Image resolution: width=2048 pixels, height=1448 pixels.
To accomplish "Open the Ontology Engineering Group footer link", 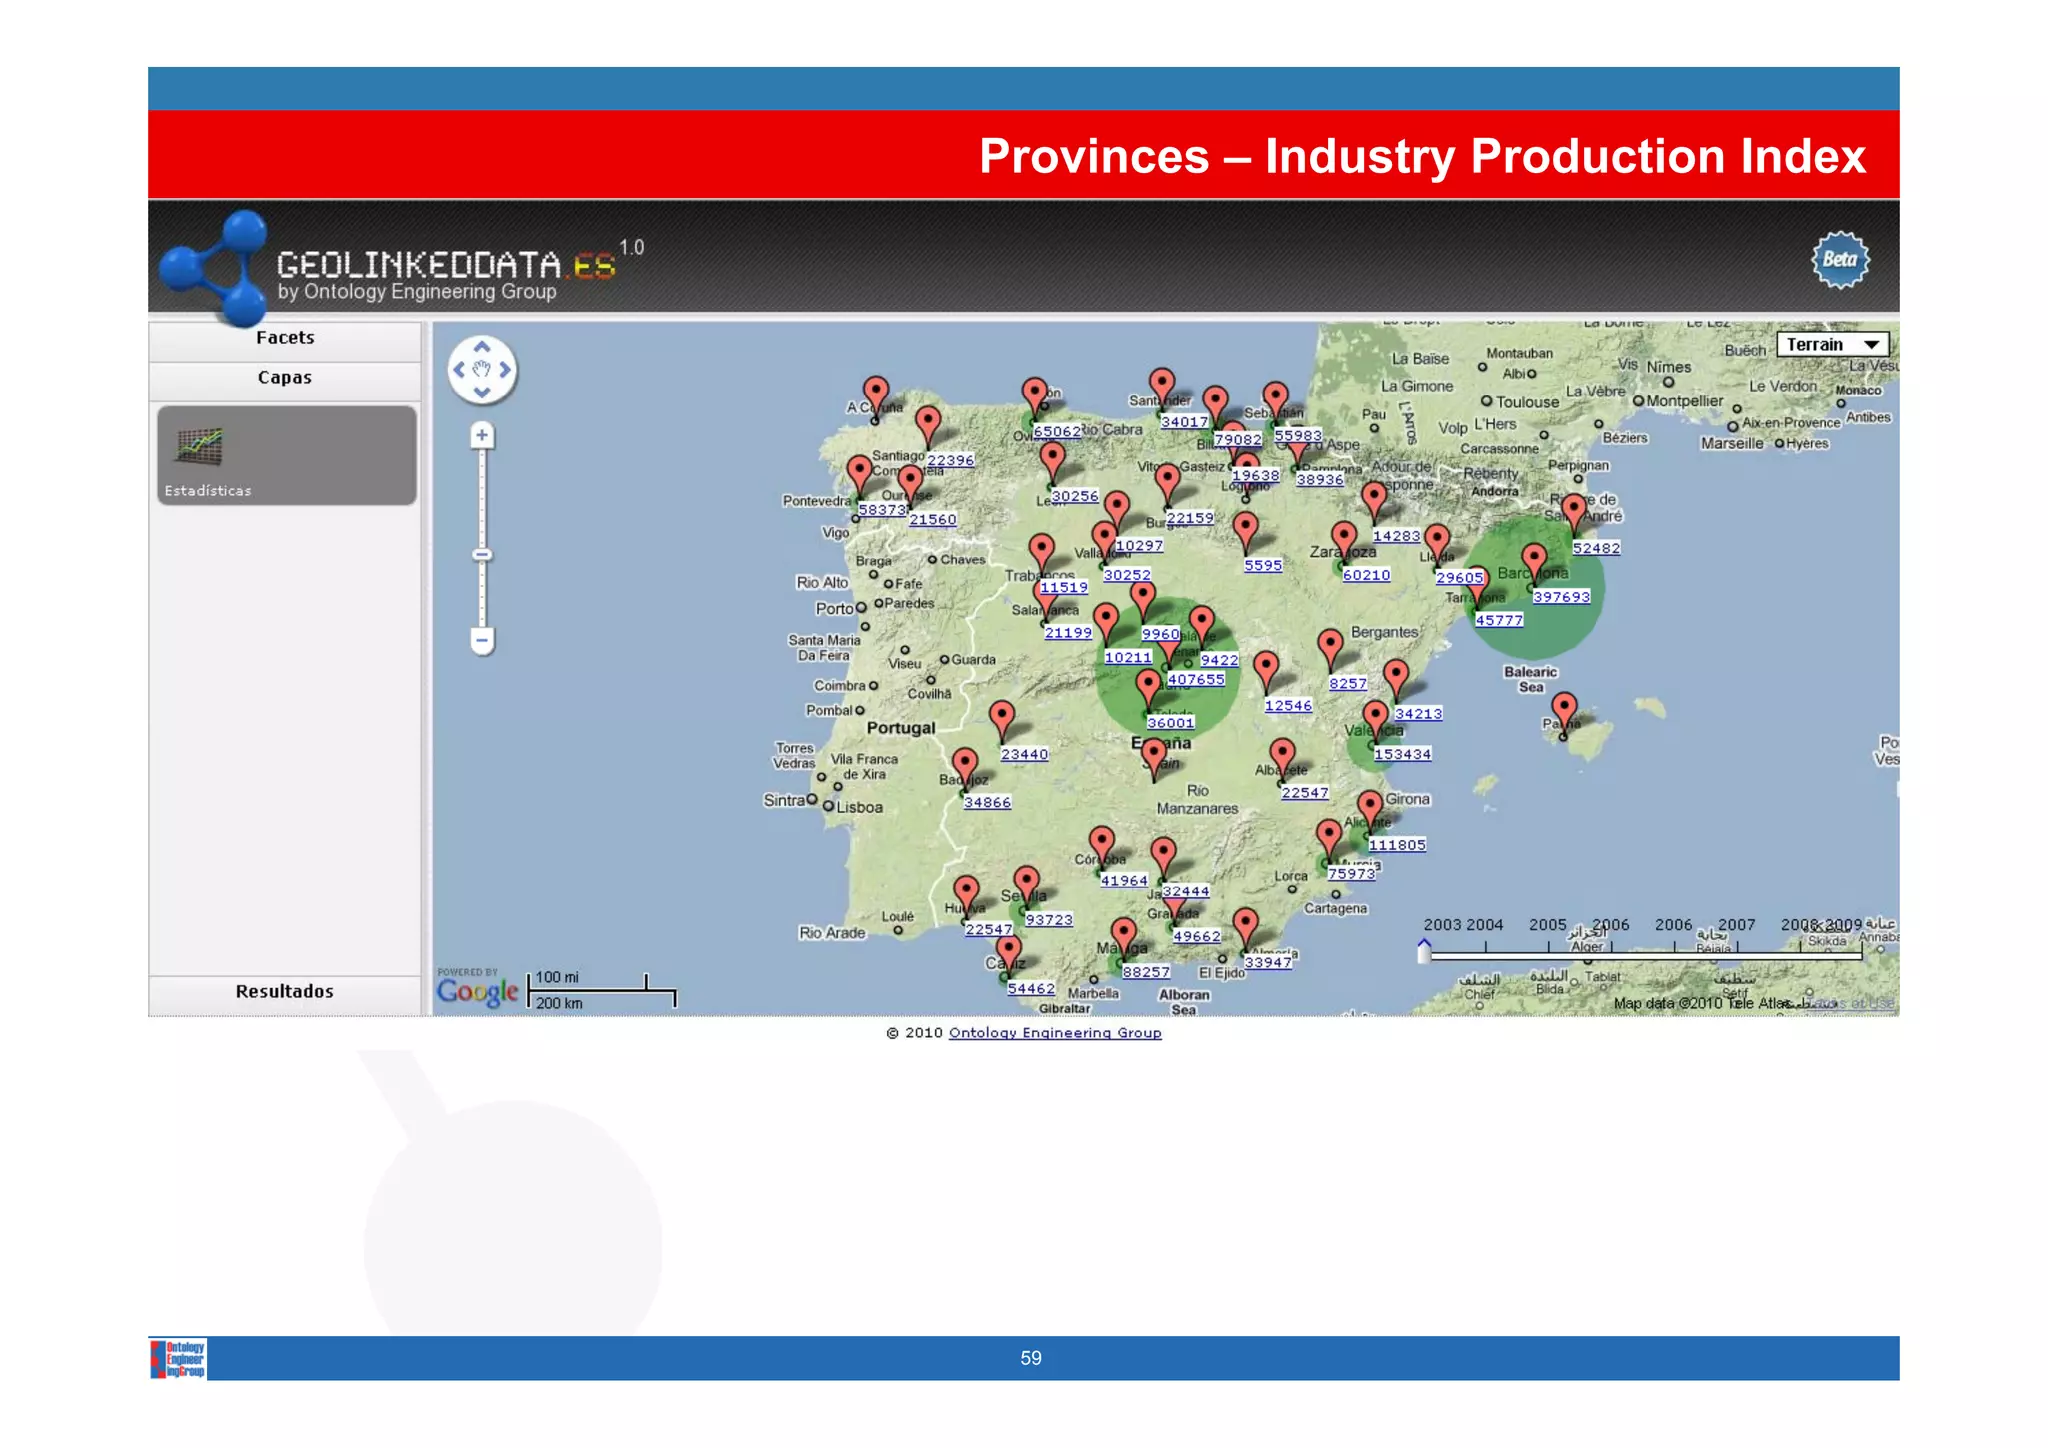I will (x=1055, y=1033).
